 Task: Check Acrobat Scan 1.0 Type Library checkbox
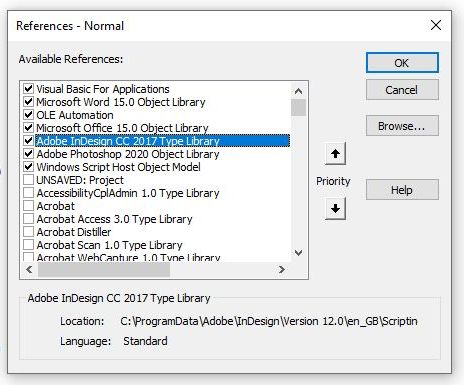pos(28,245)
